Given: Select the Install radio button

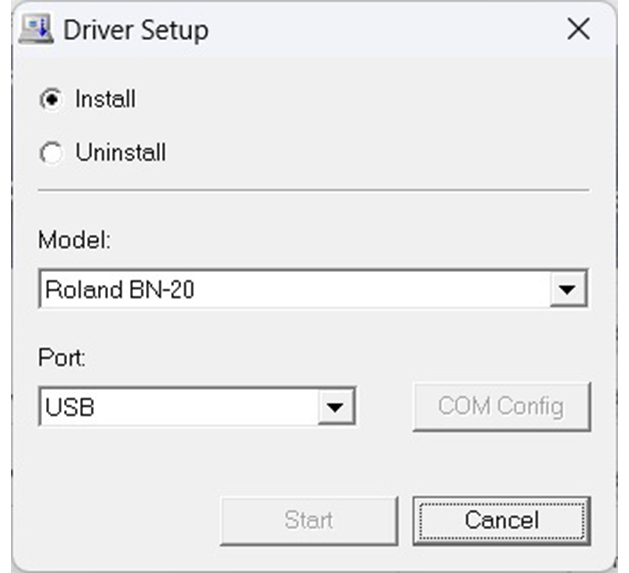Looking at the screenshot, I should coord(51,99).
